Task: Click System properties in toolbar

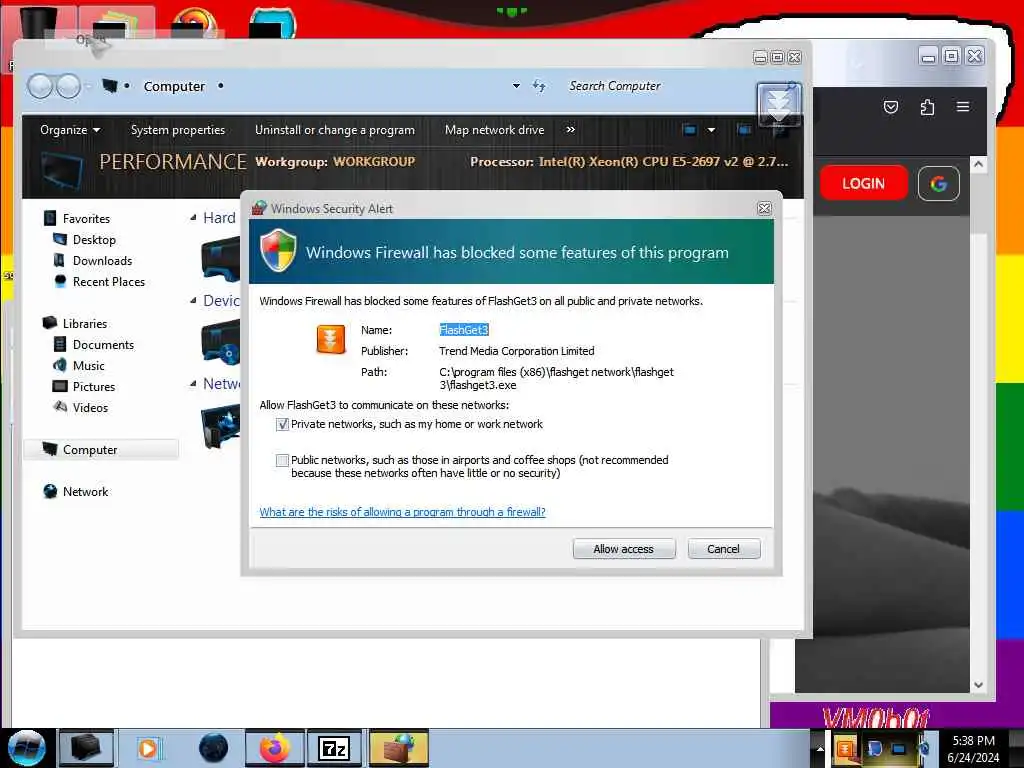Action: coord(178,130)
